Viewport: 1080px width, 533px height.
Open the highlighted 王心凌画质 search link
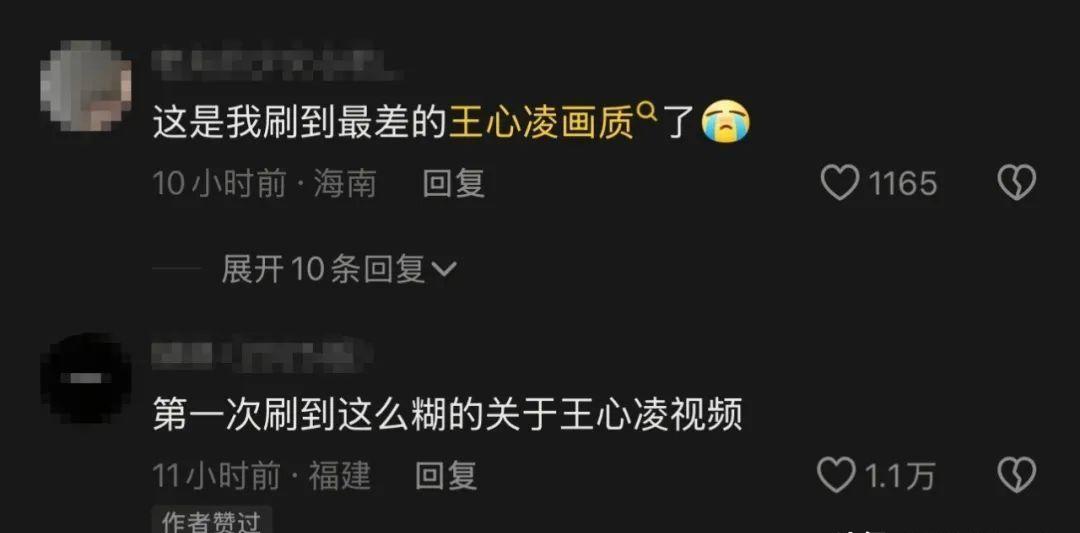[x=541, y=123]
